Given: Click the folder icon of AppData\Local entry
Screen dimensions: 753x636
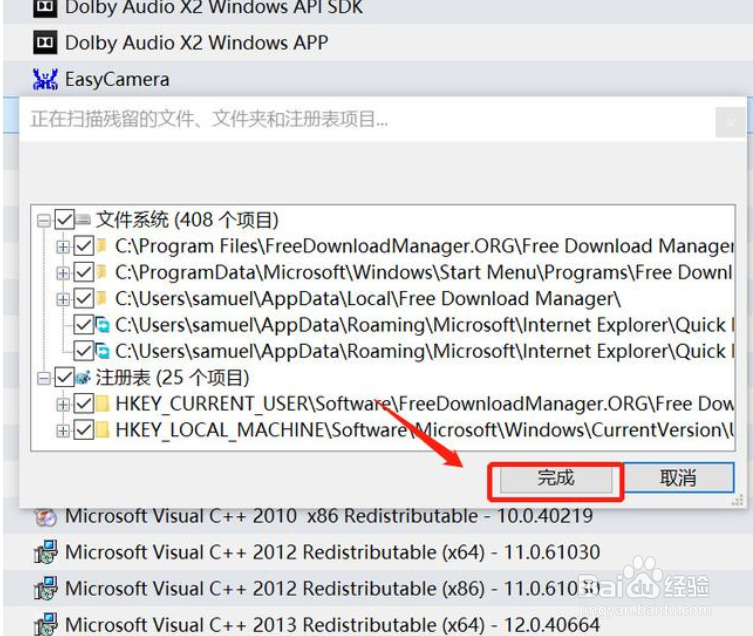Looking at the screenshot, I should (101, 299).
